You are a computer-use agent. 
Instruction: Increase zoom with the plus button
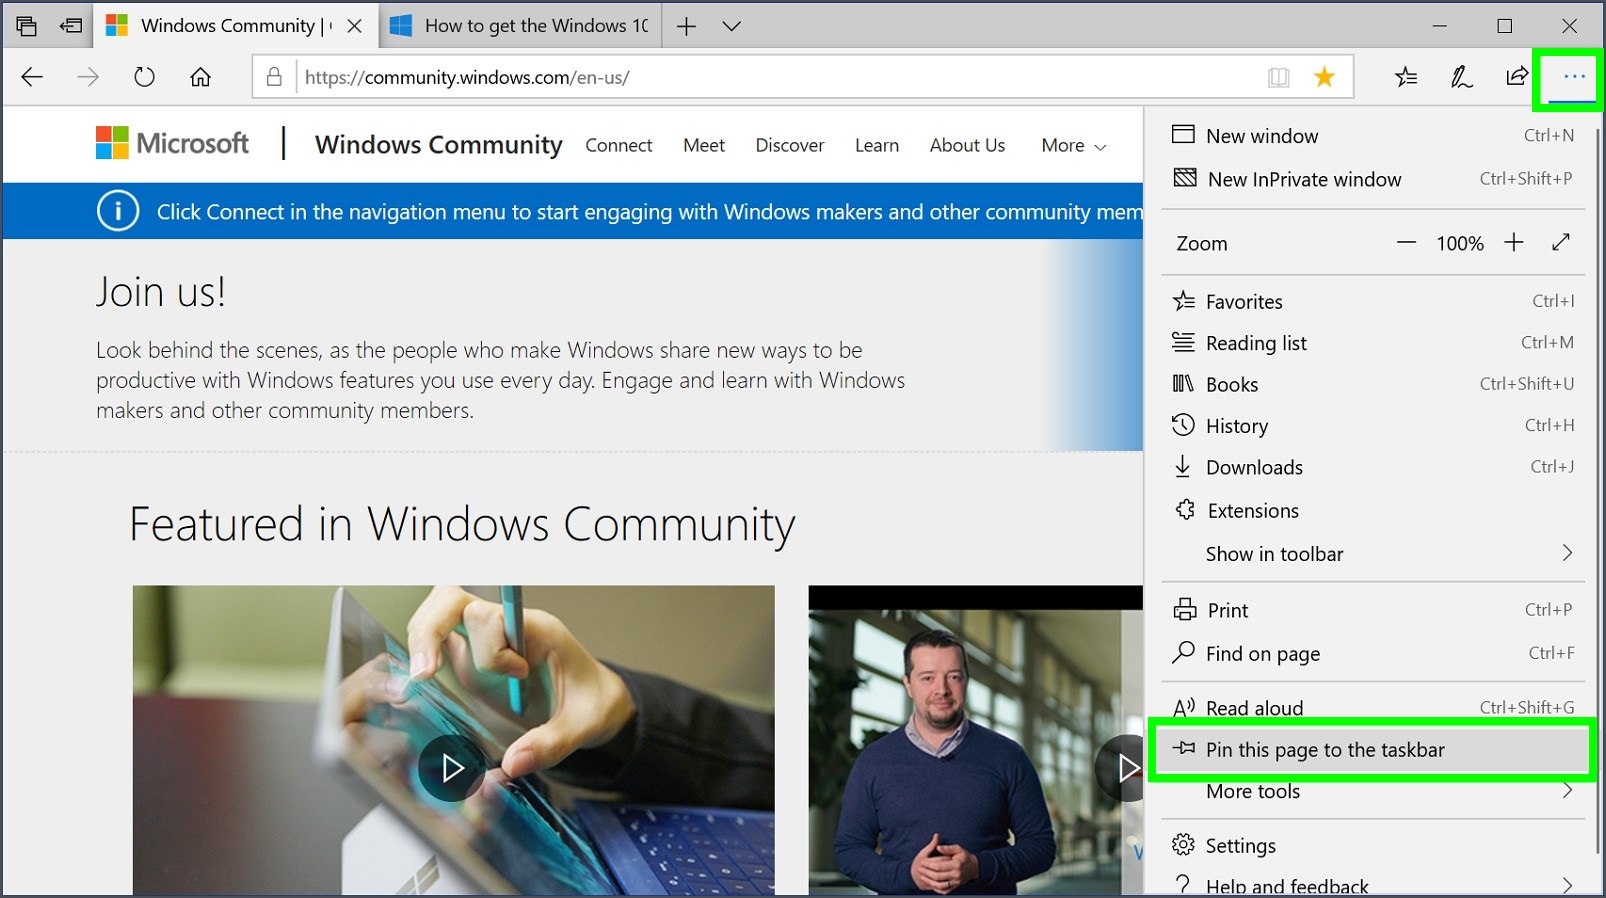(1514, 243)
